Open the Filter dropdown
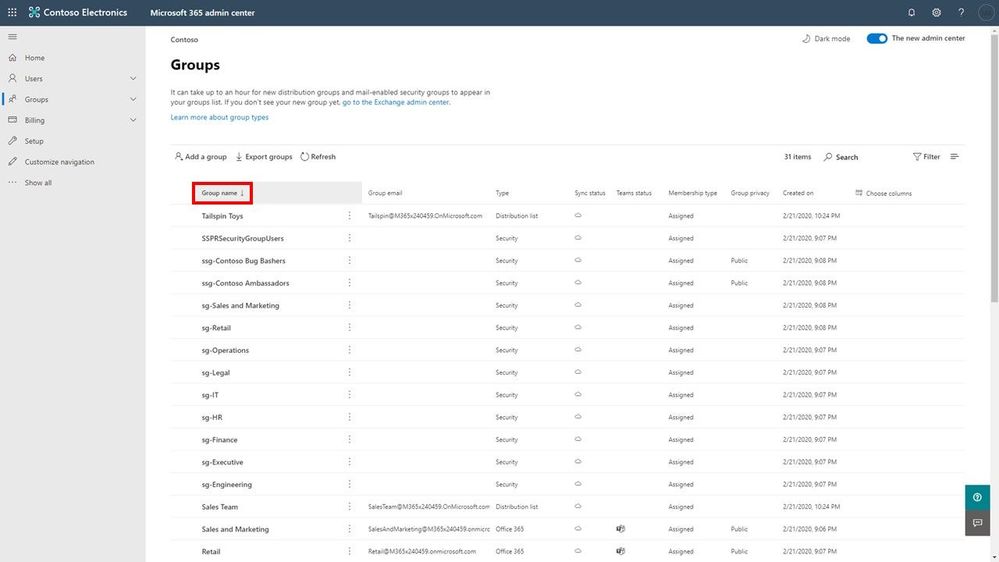Screen dimensions: 999x562 (x=926, y=156)
